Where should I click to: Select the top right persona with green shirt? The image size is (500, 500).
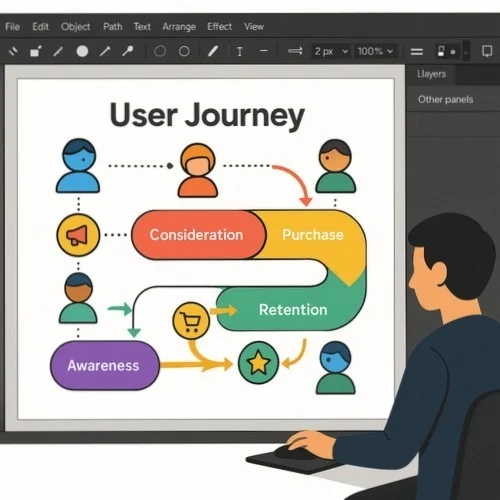coord(336,166)
